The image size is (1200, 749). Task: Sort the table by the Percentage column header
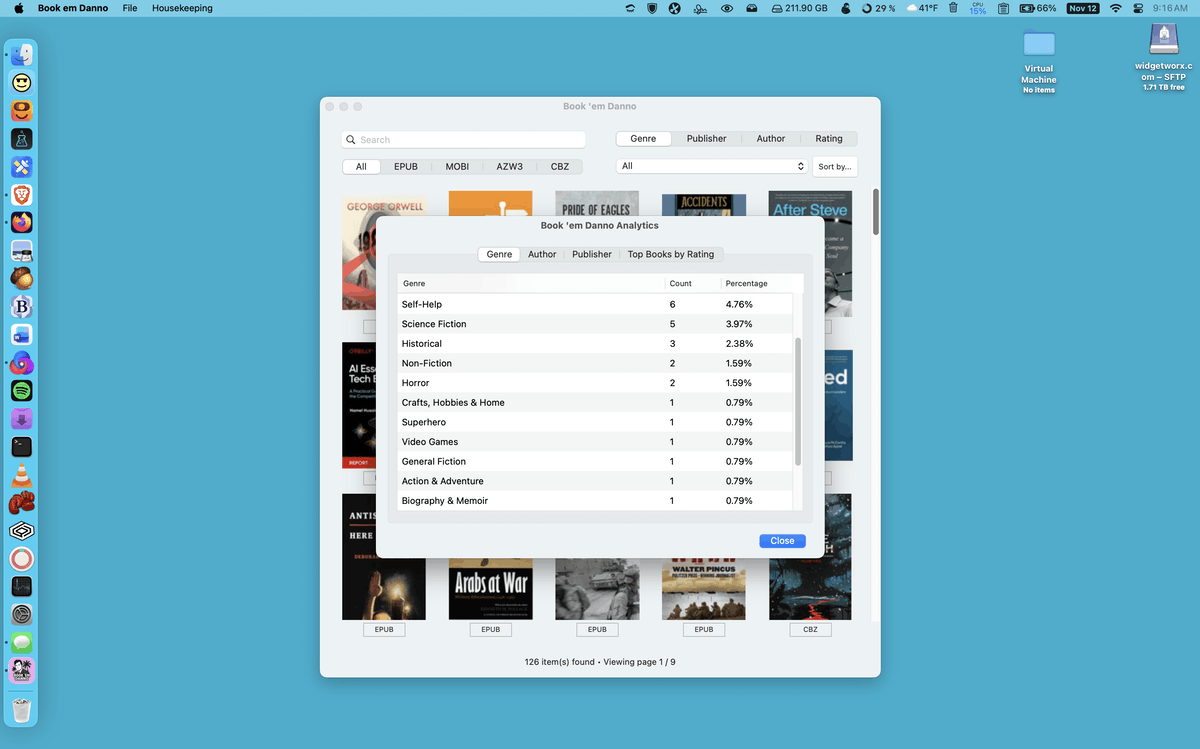point(746,284)
